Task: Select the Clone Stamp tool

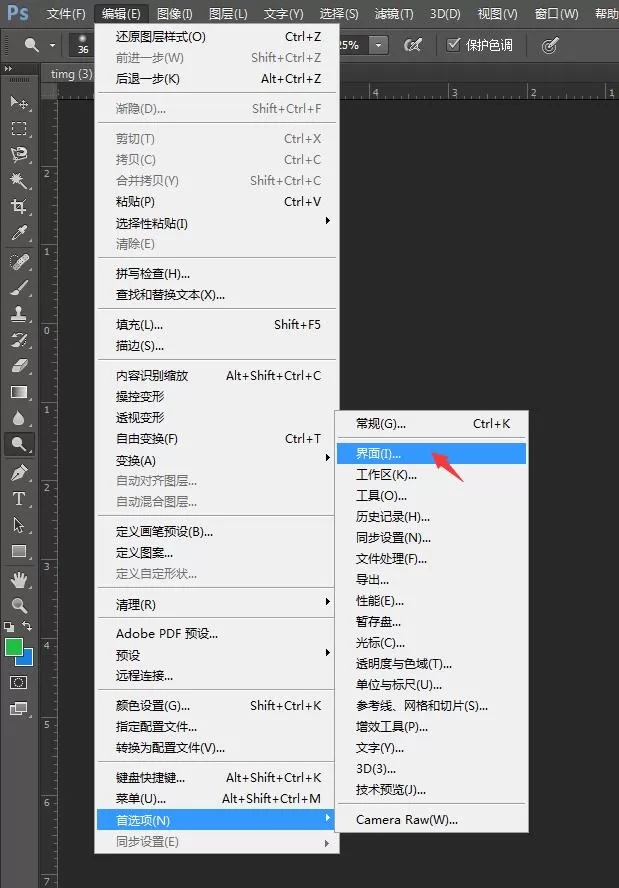Action: (19, 314)
